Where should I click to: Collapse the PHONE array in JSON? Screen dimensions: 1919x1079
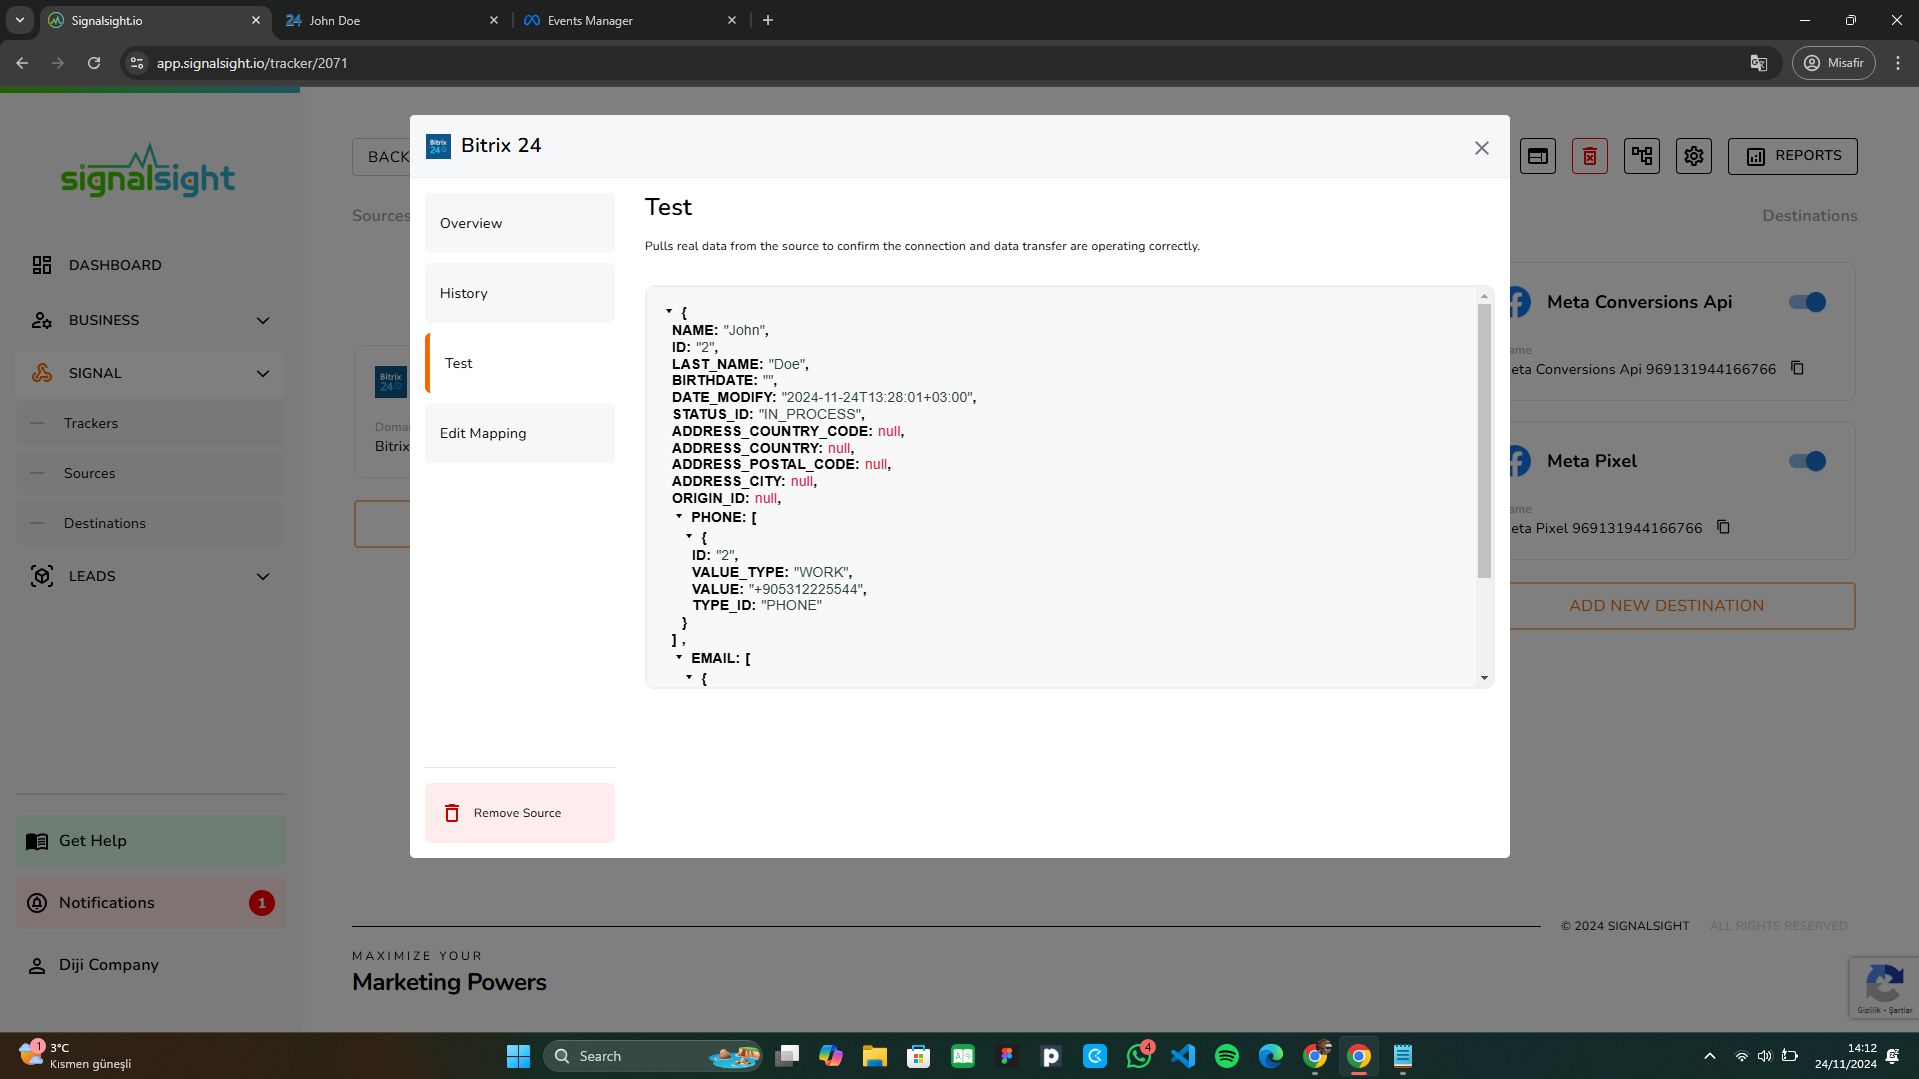(679, 517)
